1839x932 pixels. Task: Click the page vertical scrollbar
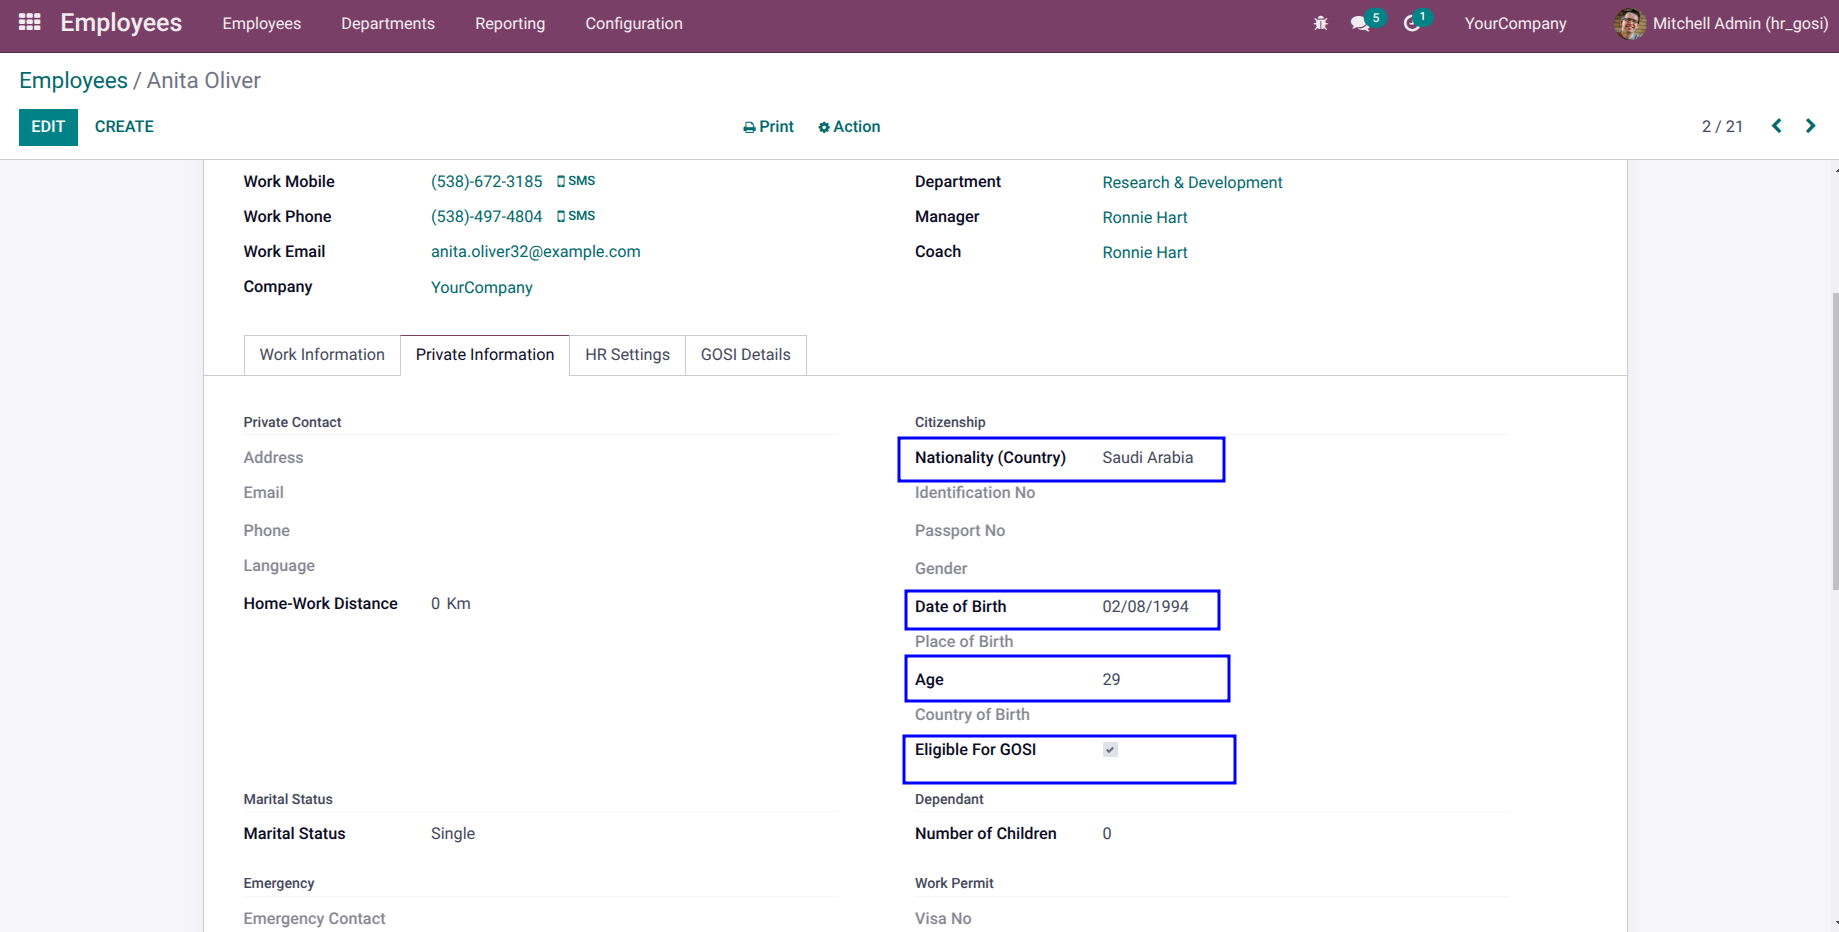[x=1834, y=440]
